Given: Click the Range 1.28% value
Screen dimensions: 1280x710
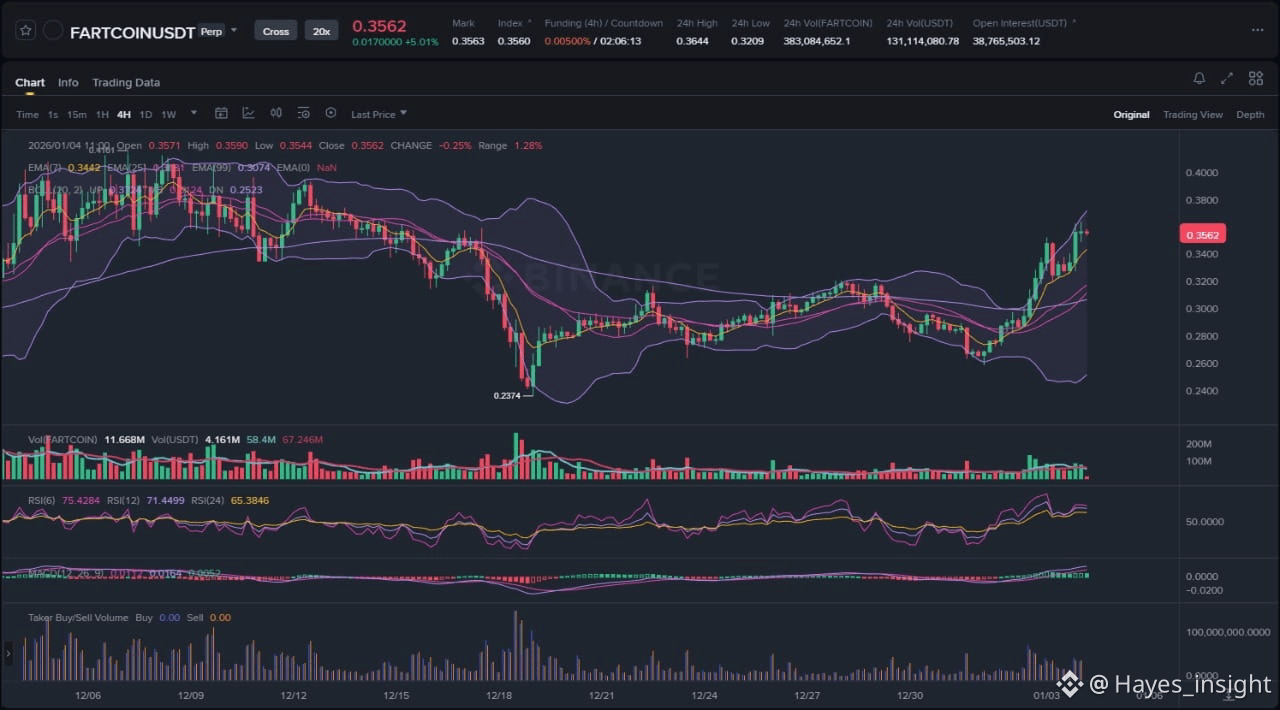Looking at the screenshot, I should pyautogui.click(x=528, y=145).
